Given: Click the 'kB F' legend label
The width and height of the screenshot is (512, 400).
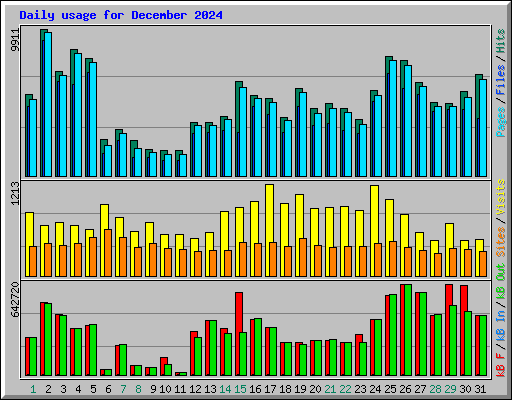Looking at the screenshot, I should 501,365.
